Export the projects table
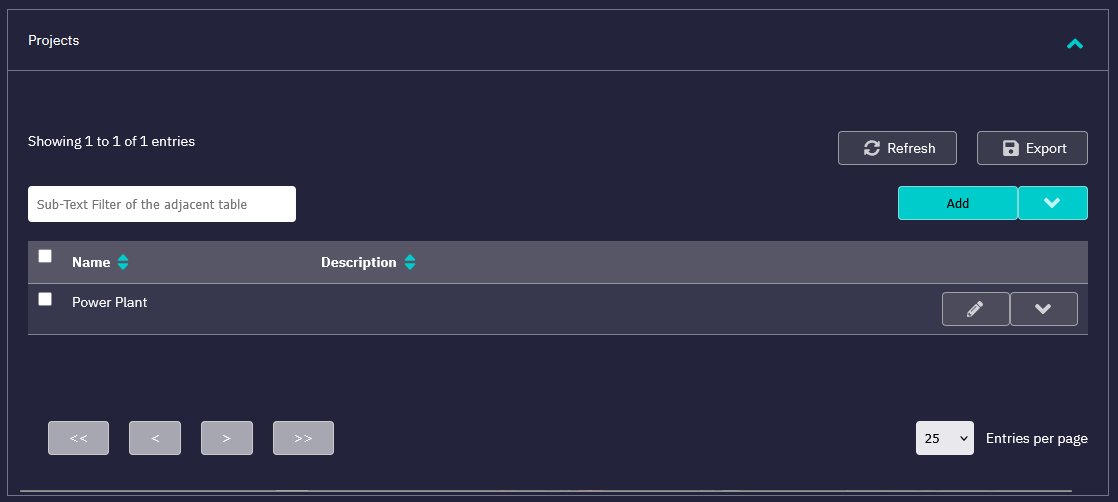The image size is (1118, 502). (x=1032, y=148)
